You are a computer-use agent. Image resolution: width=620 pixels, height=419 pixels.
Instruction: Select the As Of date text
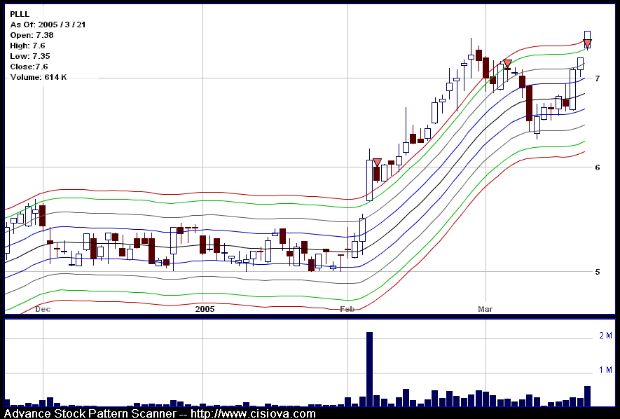pyautogui.click(x=48, y=25)
